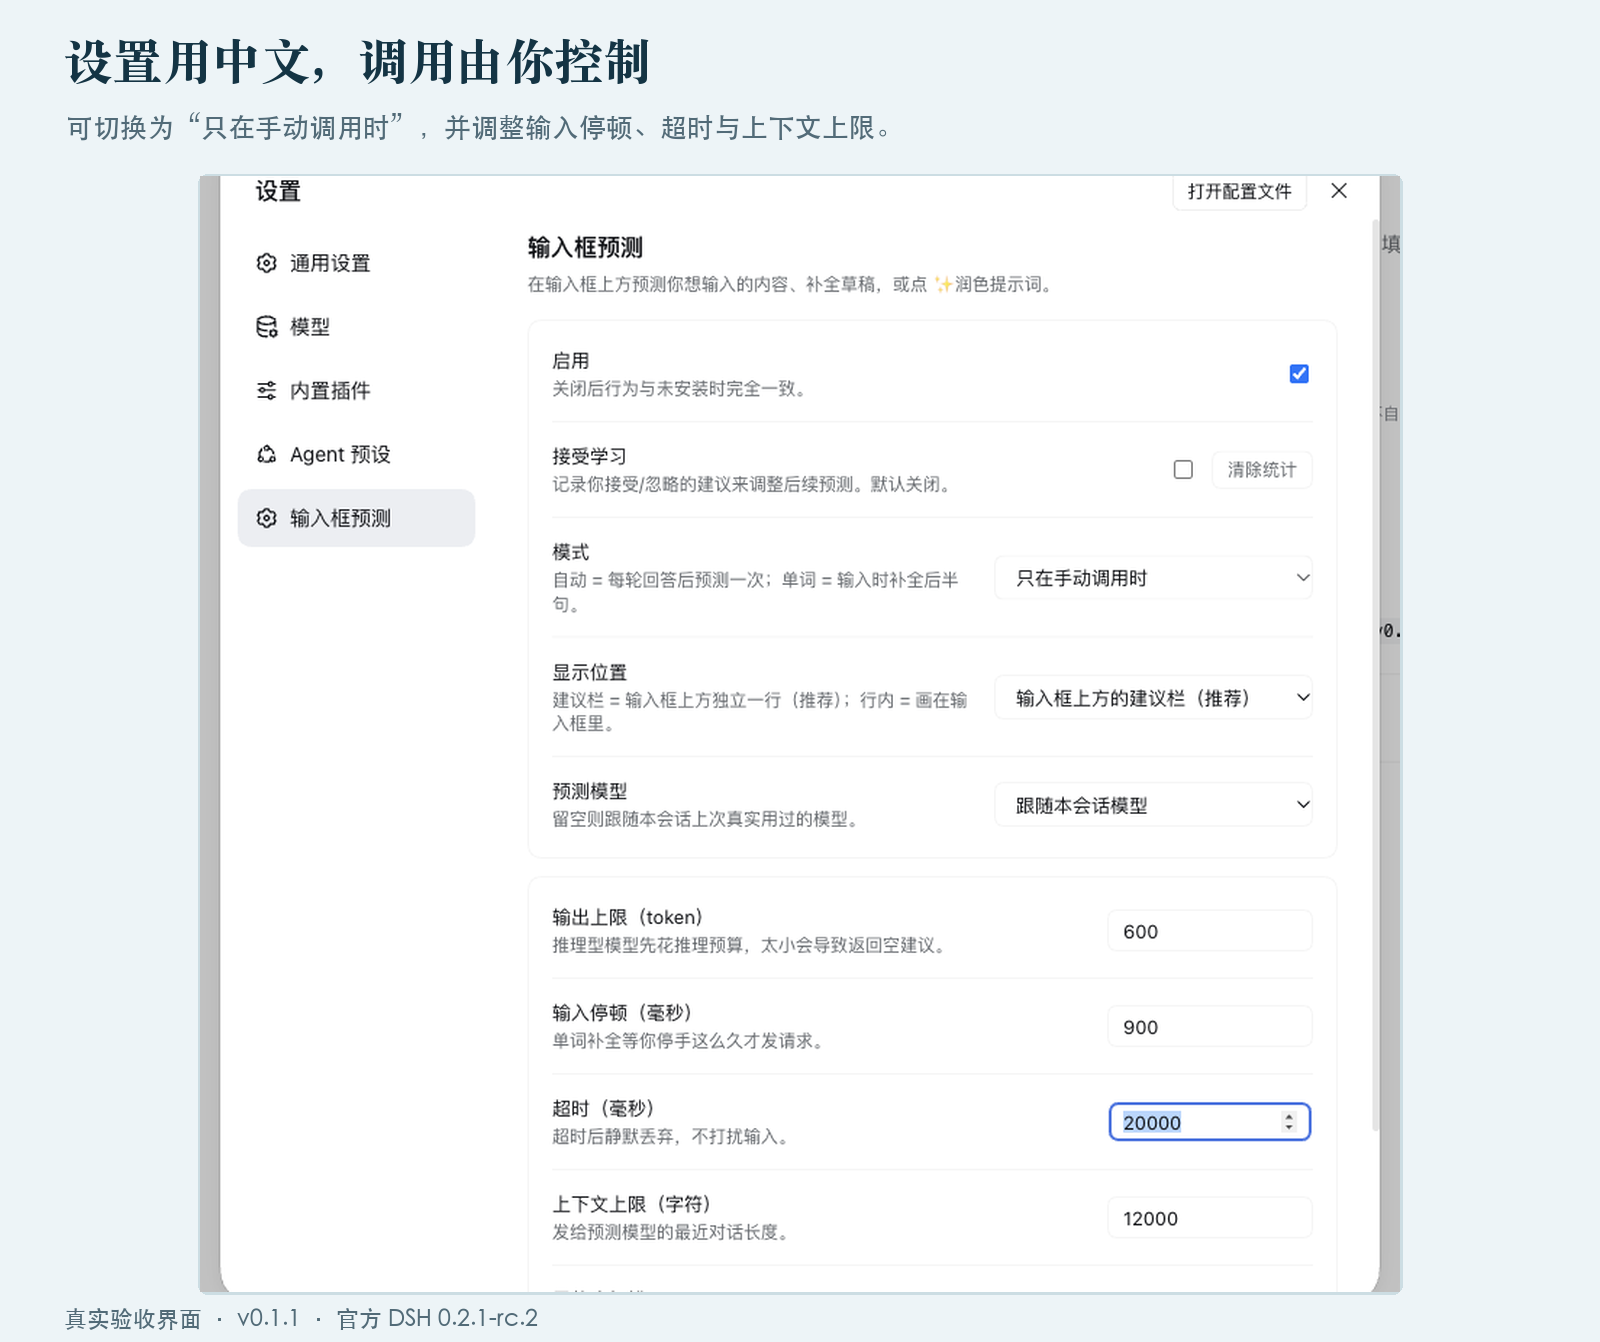Open the 模式 dropdown showing 只在手动调用时
The width and height of the screenshot is (1600, 1342).
[x=1153, y=578]
